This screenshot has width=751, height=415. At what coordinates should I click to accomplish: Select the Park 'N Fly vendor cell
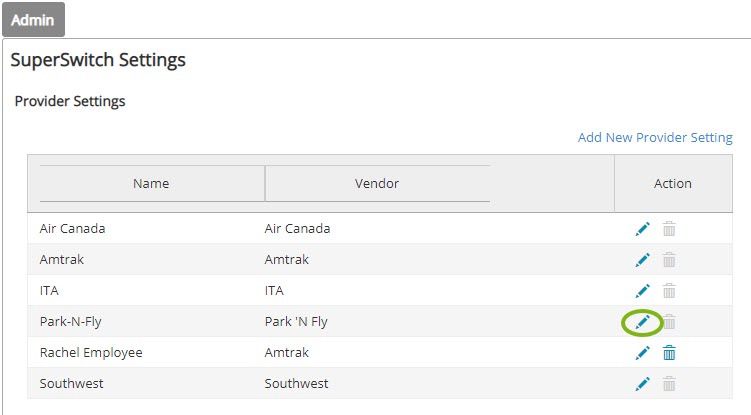296,322
